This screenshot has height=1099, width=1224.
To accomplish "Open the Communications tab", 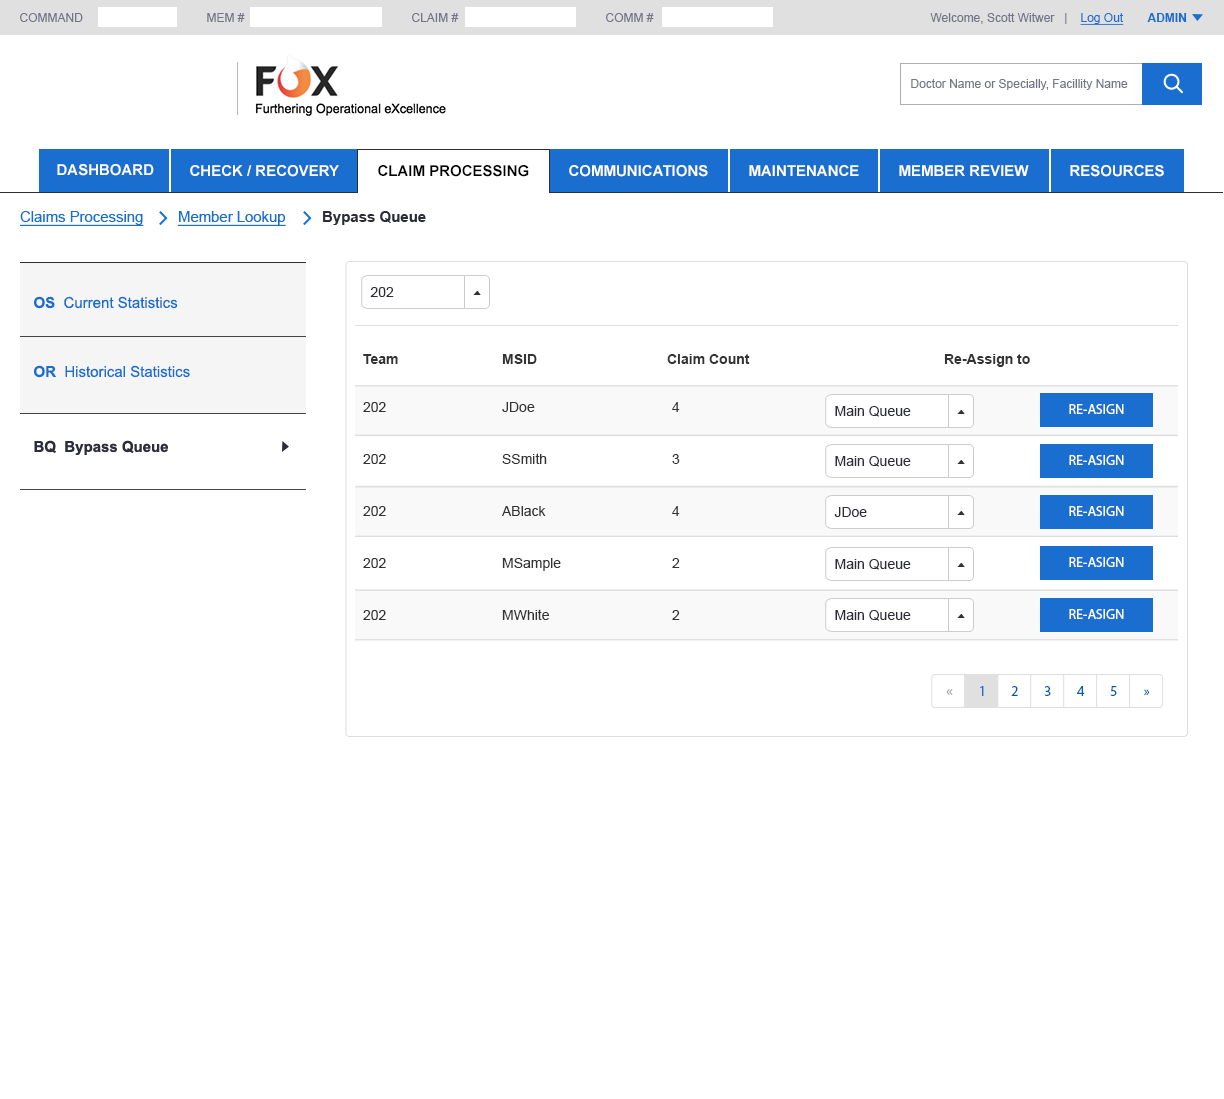I will pyautogui.click(x=638, y=171).
